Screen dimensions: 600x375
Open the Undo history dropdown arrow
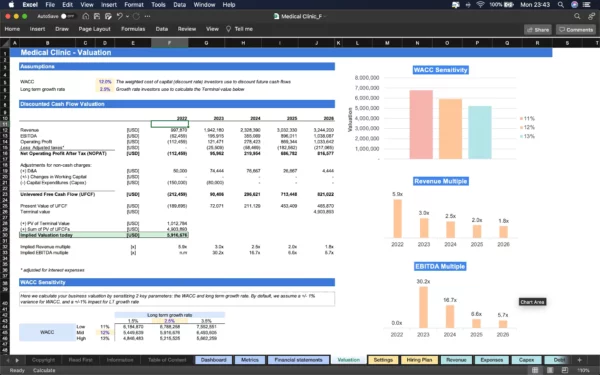(x=127, y=16)
